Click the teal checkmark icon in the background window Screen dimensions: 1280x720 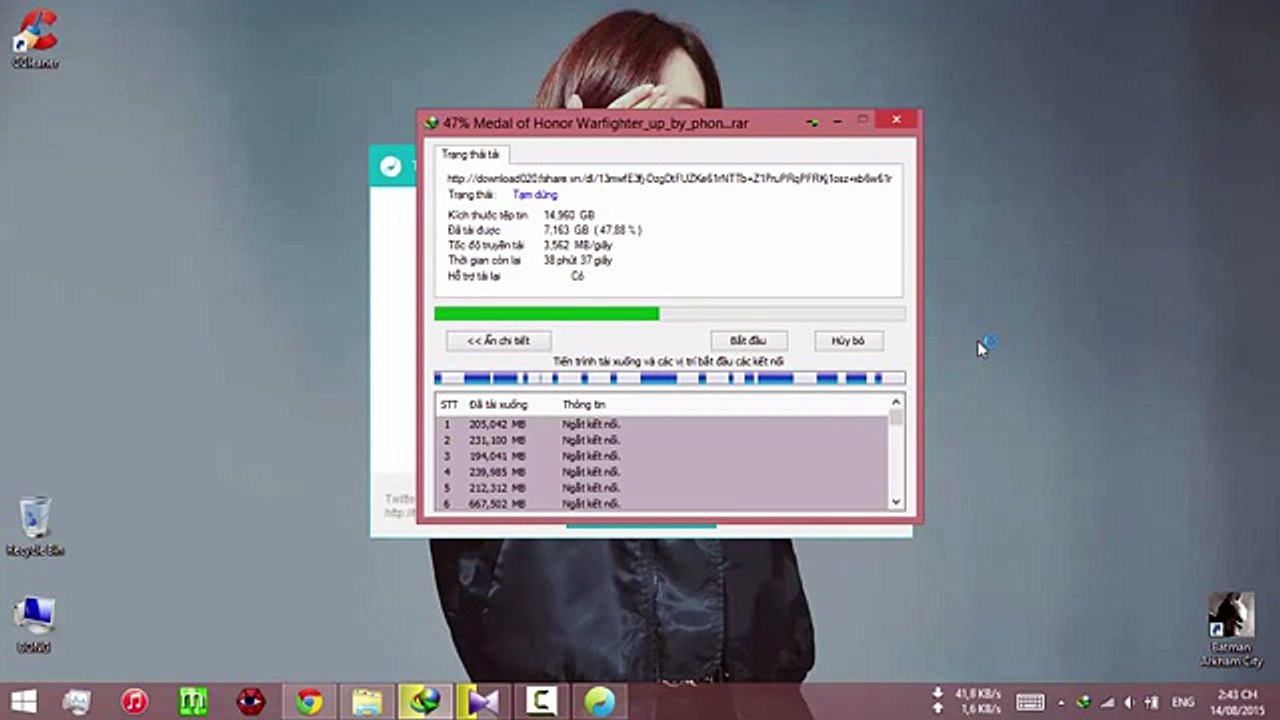(391, 166)
